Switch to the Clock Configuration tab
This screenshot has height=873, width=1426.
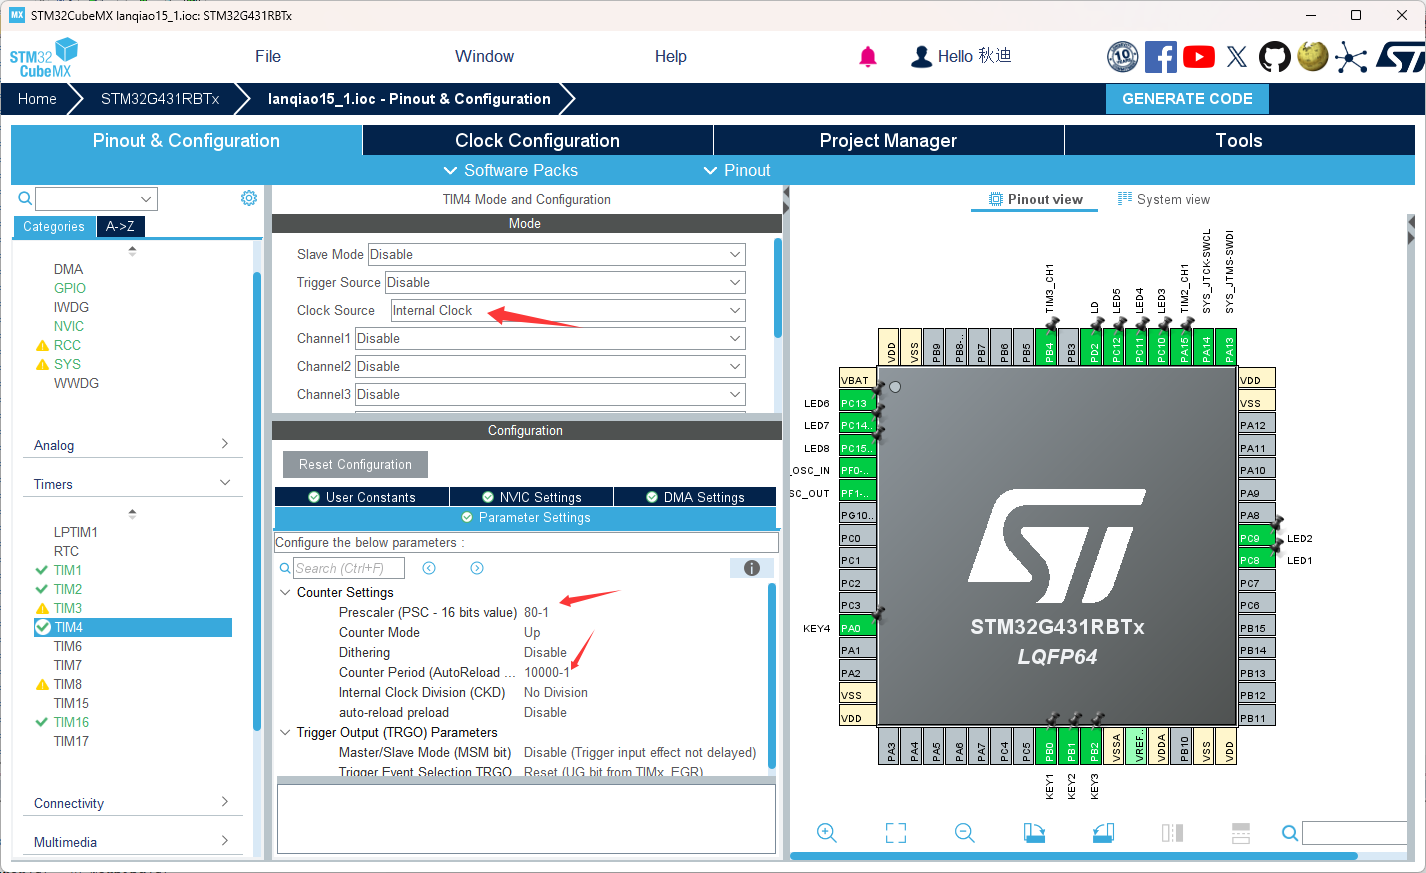537,141
